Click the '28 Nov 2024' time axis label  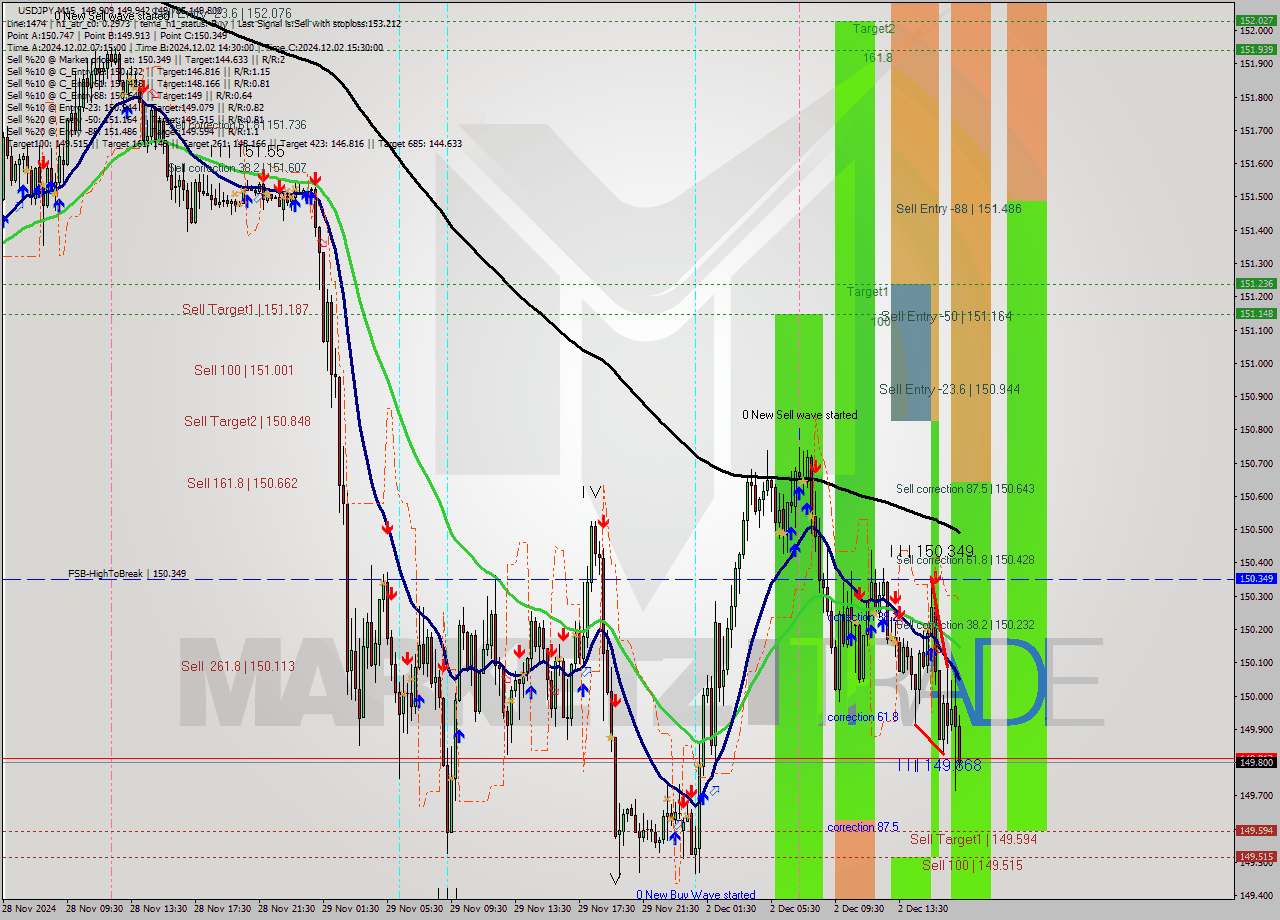(31, 910)
